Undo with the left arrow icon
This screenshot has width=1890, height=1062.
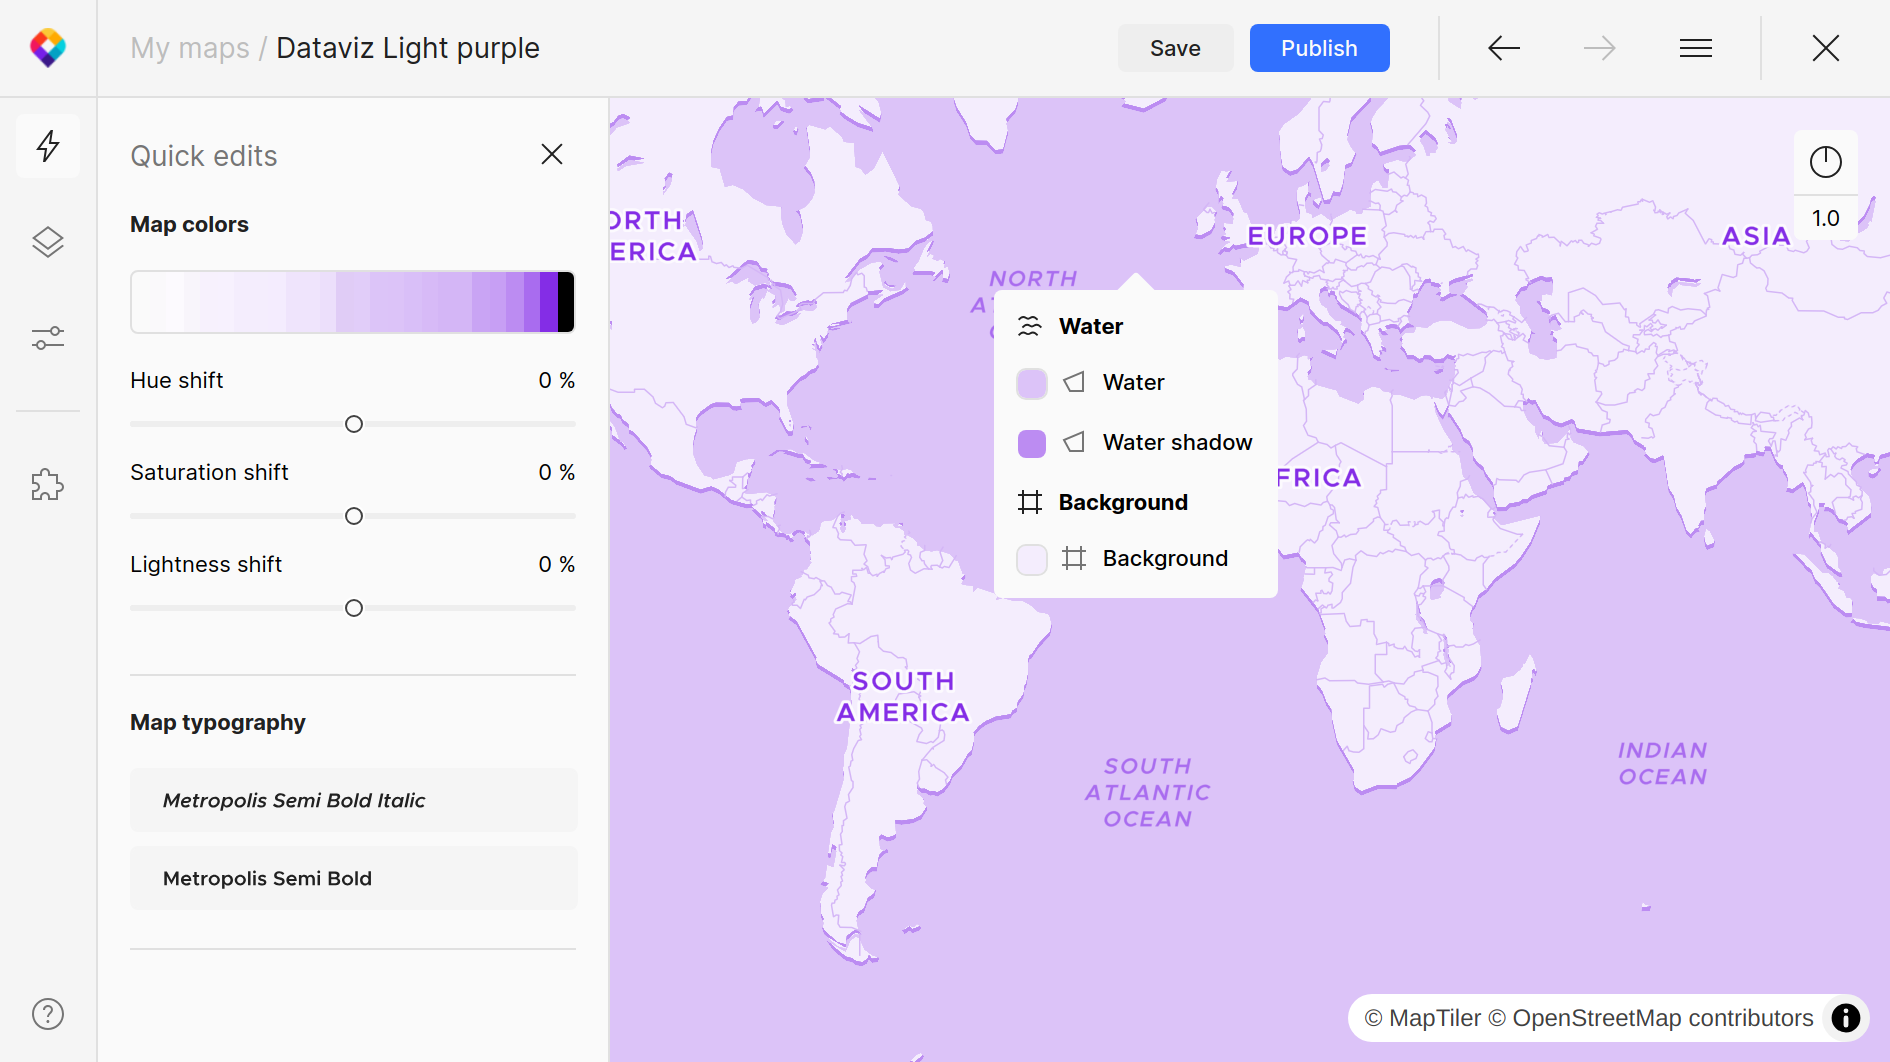tap(1503, 48)
